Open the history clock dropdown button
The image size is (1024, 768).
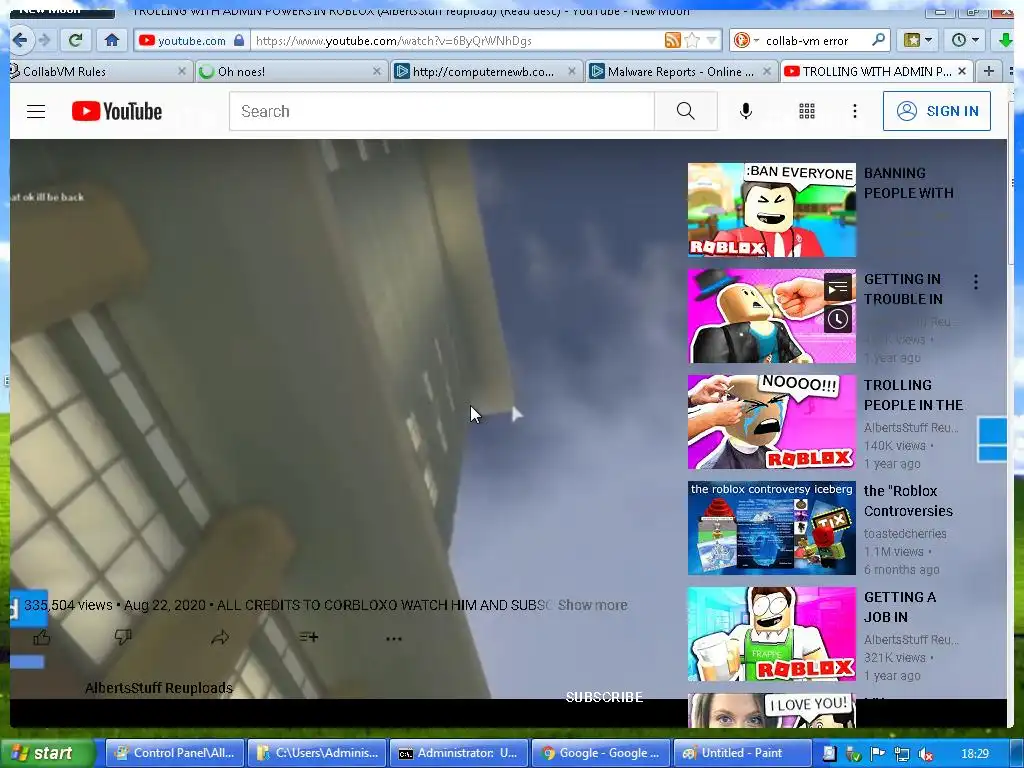[965, 40]
